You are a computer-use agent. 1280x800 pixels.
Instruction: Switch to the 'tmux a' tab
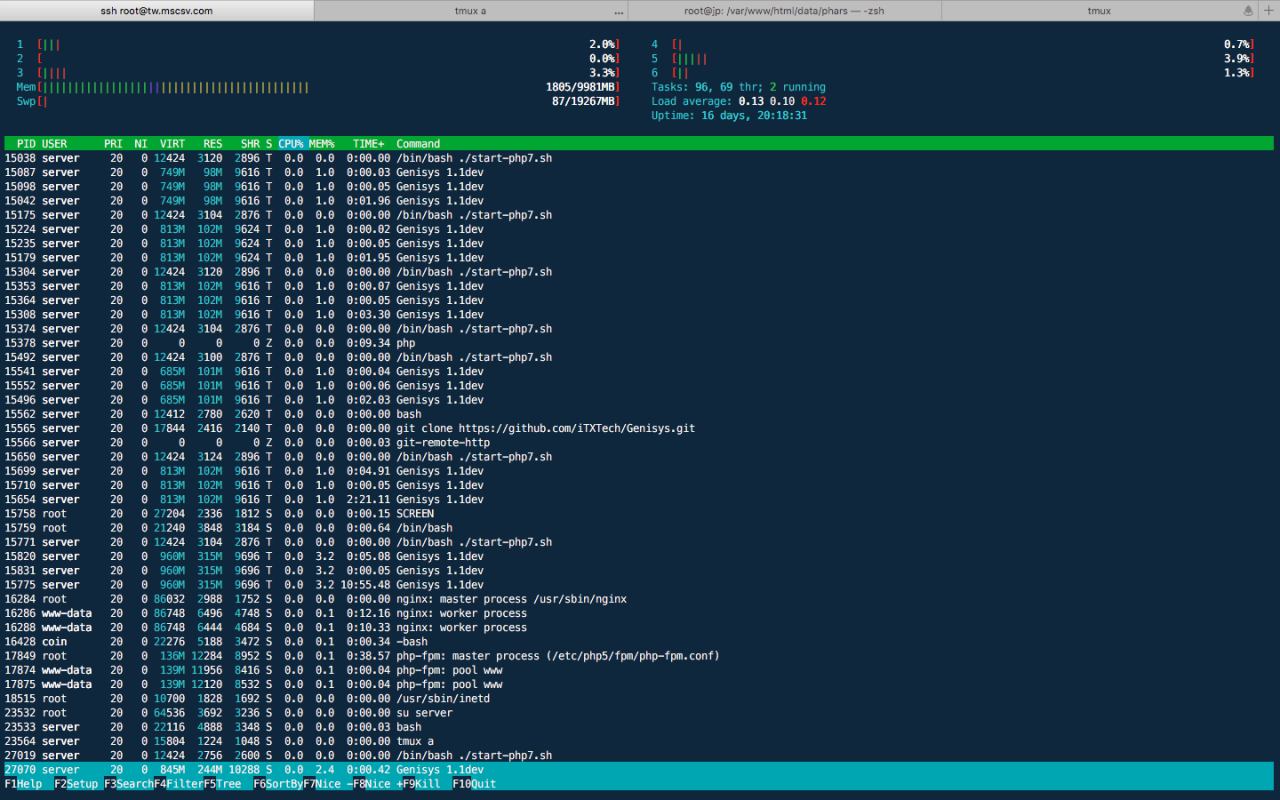[470, 10]
